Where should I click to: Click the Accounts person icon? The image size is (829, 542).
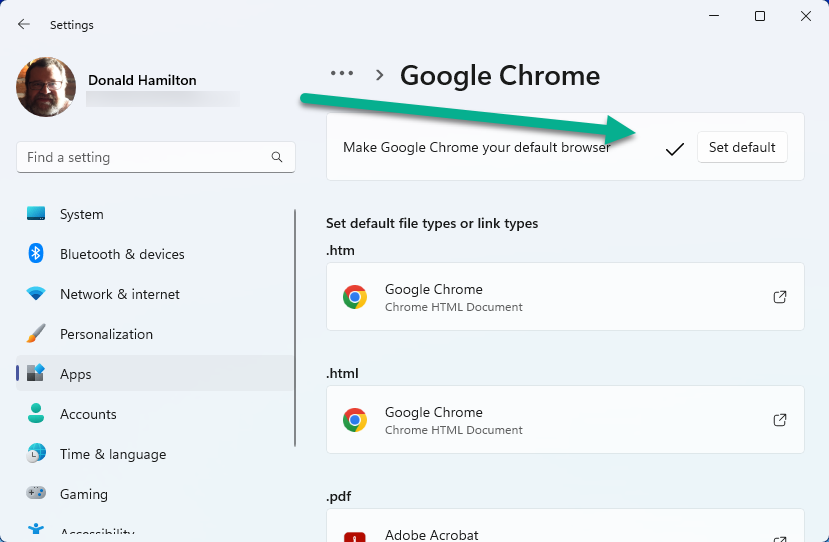pyautogui.click(x=36, y=413)
